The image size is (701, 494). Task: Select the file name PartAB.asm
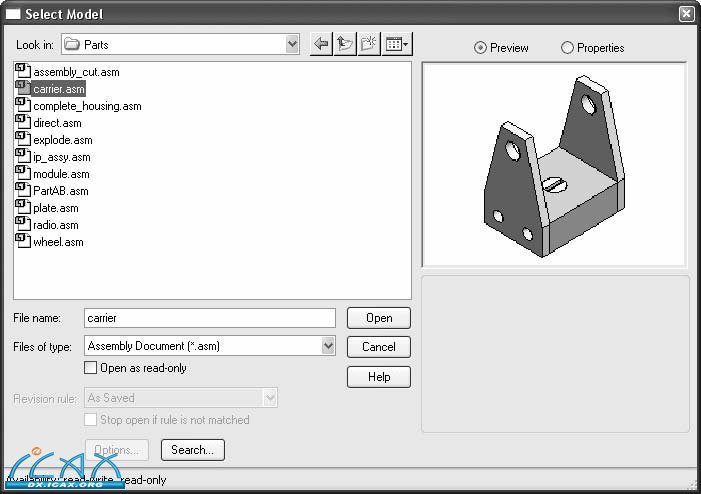tap(61, 191)
